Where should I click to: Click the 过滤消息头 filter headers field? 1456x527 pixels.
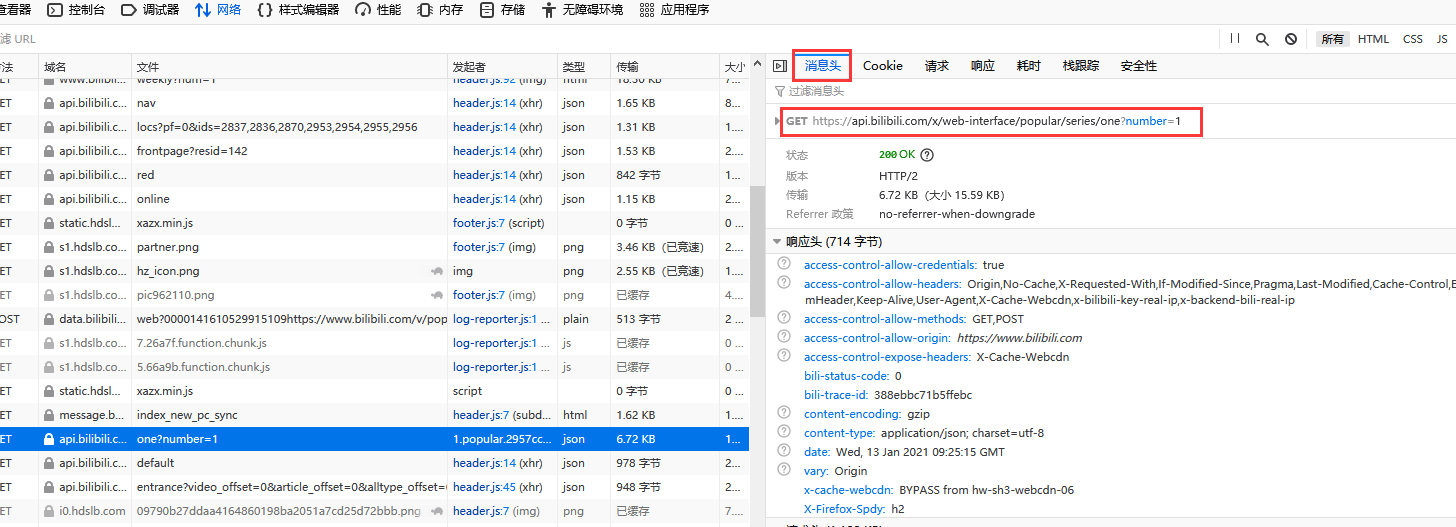(1110, 91)
